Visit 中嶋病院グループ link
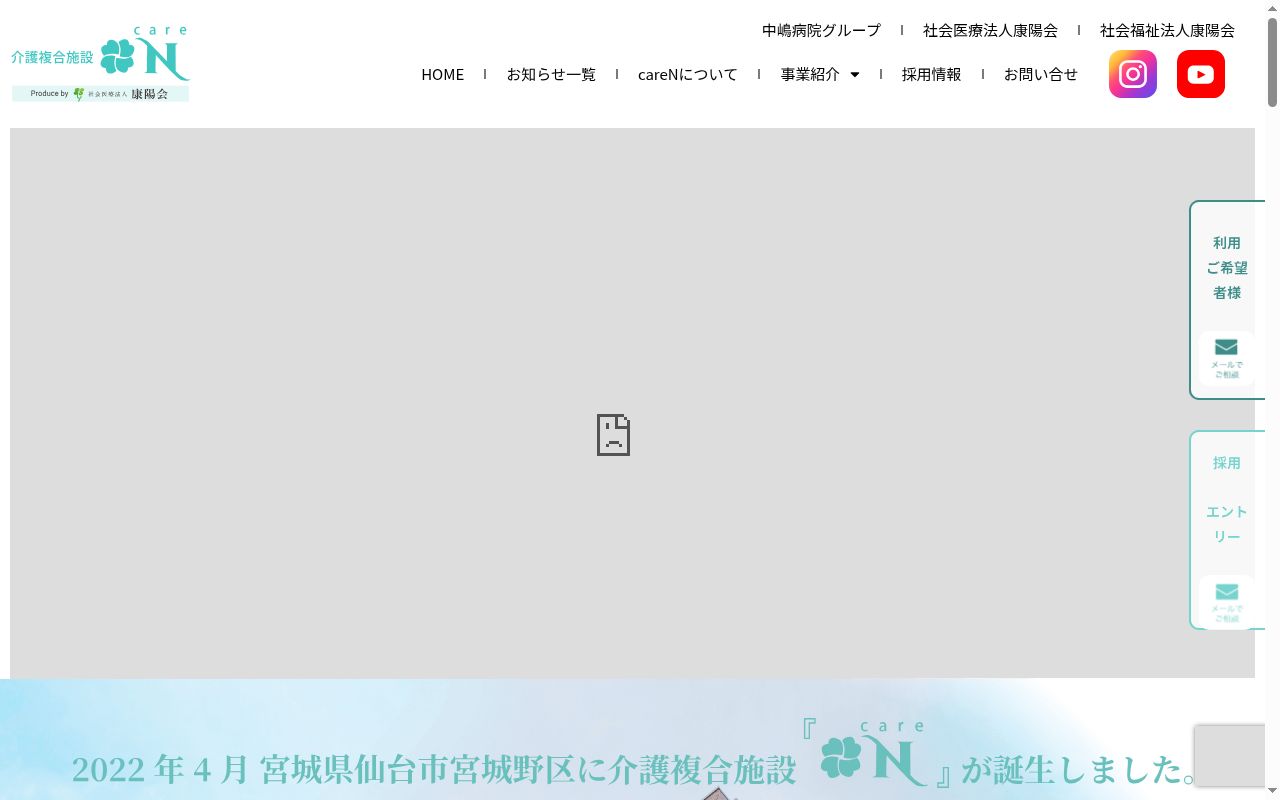1280x800 pixels. (821, 30)
